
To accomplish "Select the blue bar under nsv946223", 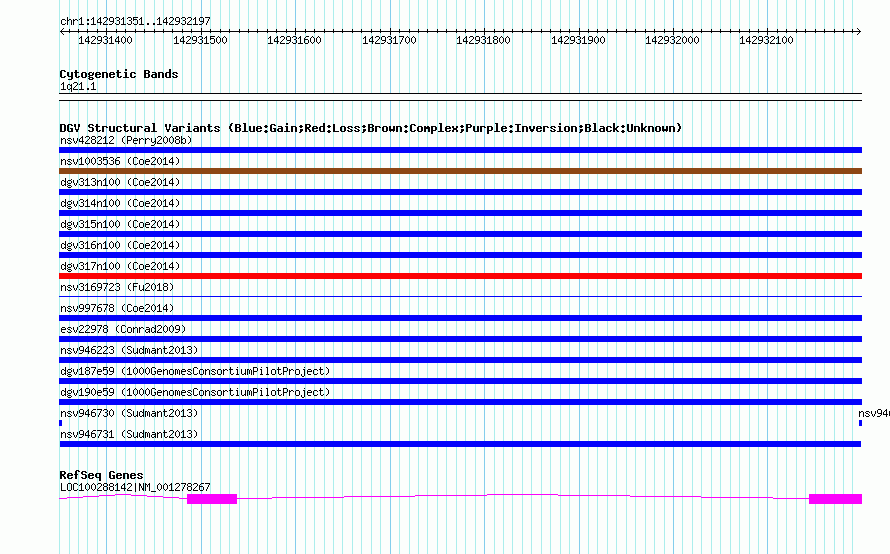I will 460,360.
